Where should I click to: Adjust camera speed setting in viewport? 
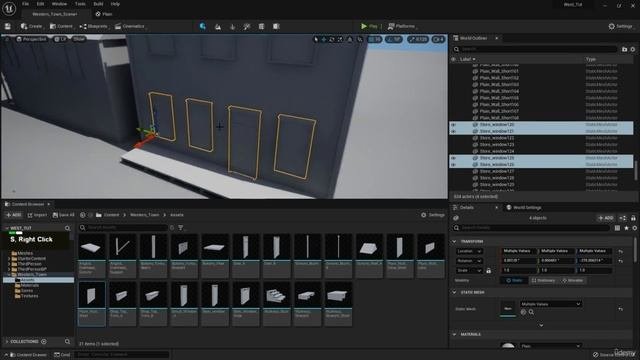click(x=439, y=40)
